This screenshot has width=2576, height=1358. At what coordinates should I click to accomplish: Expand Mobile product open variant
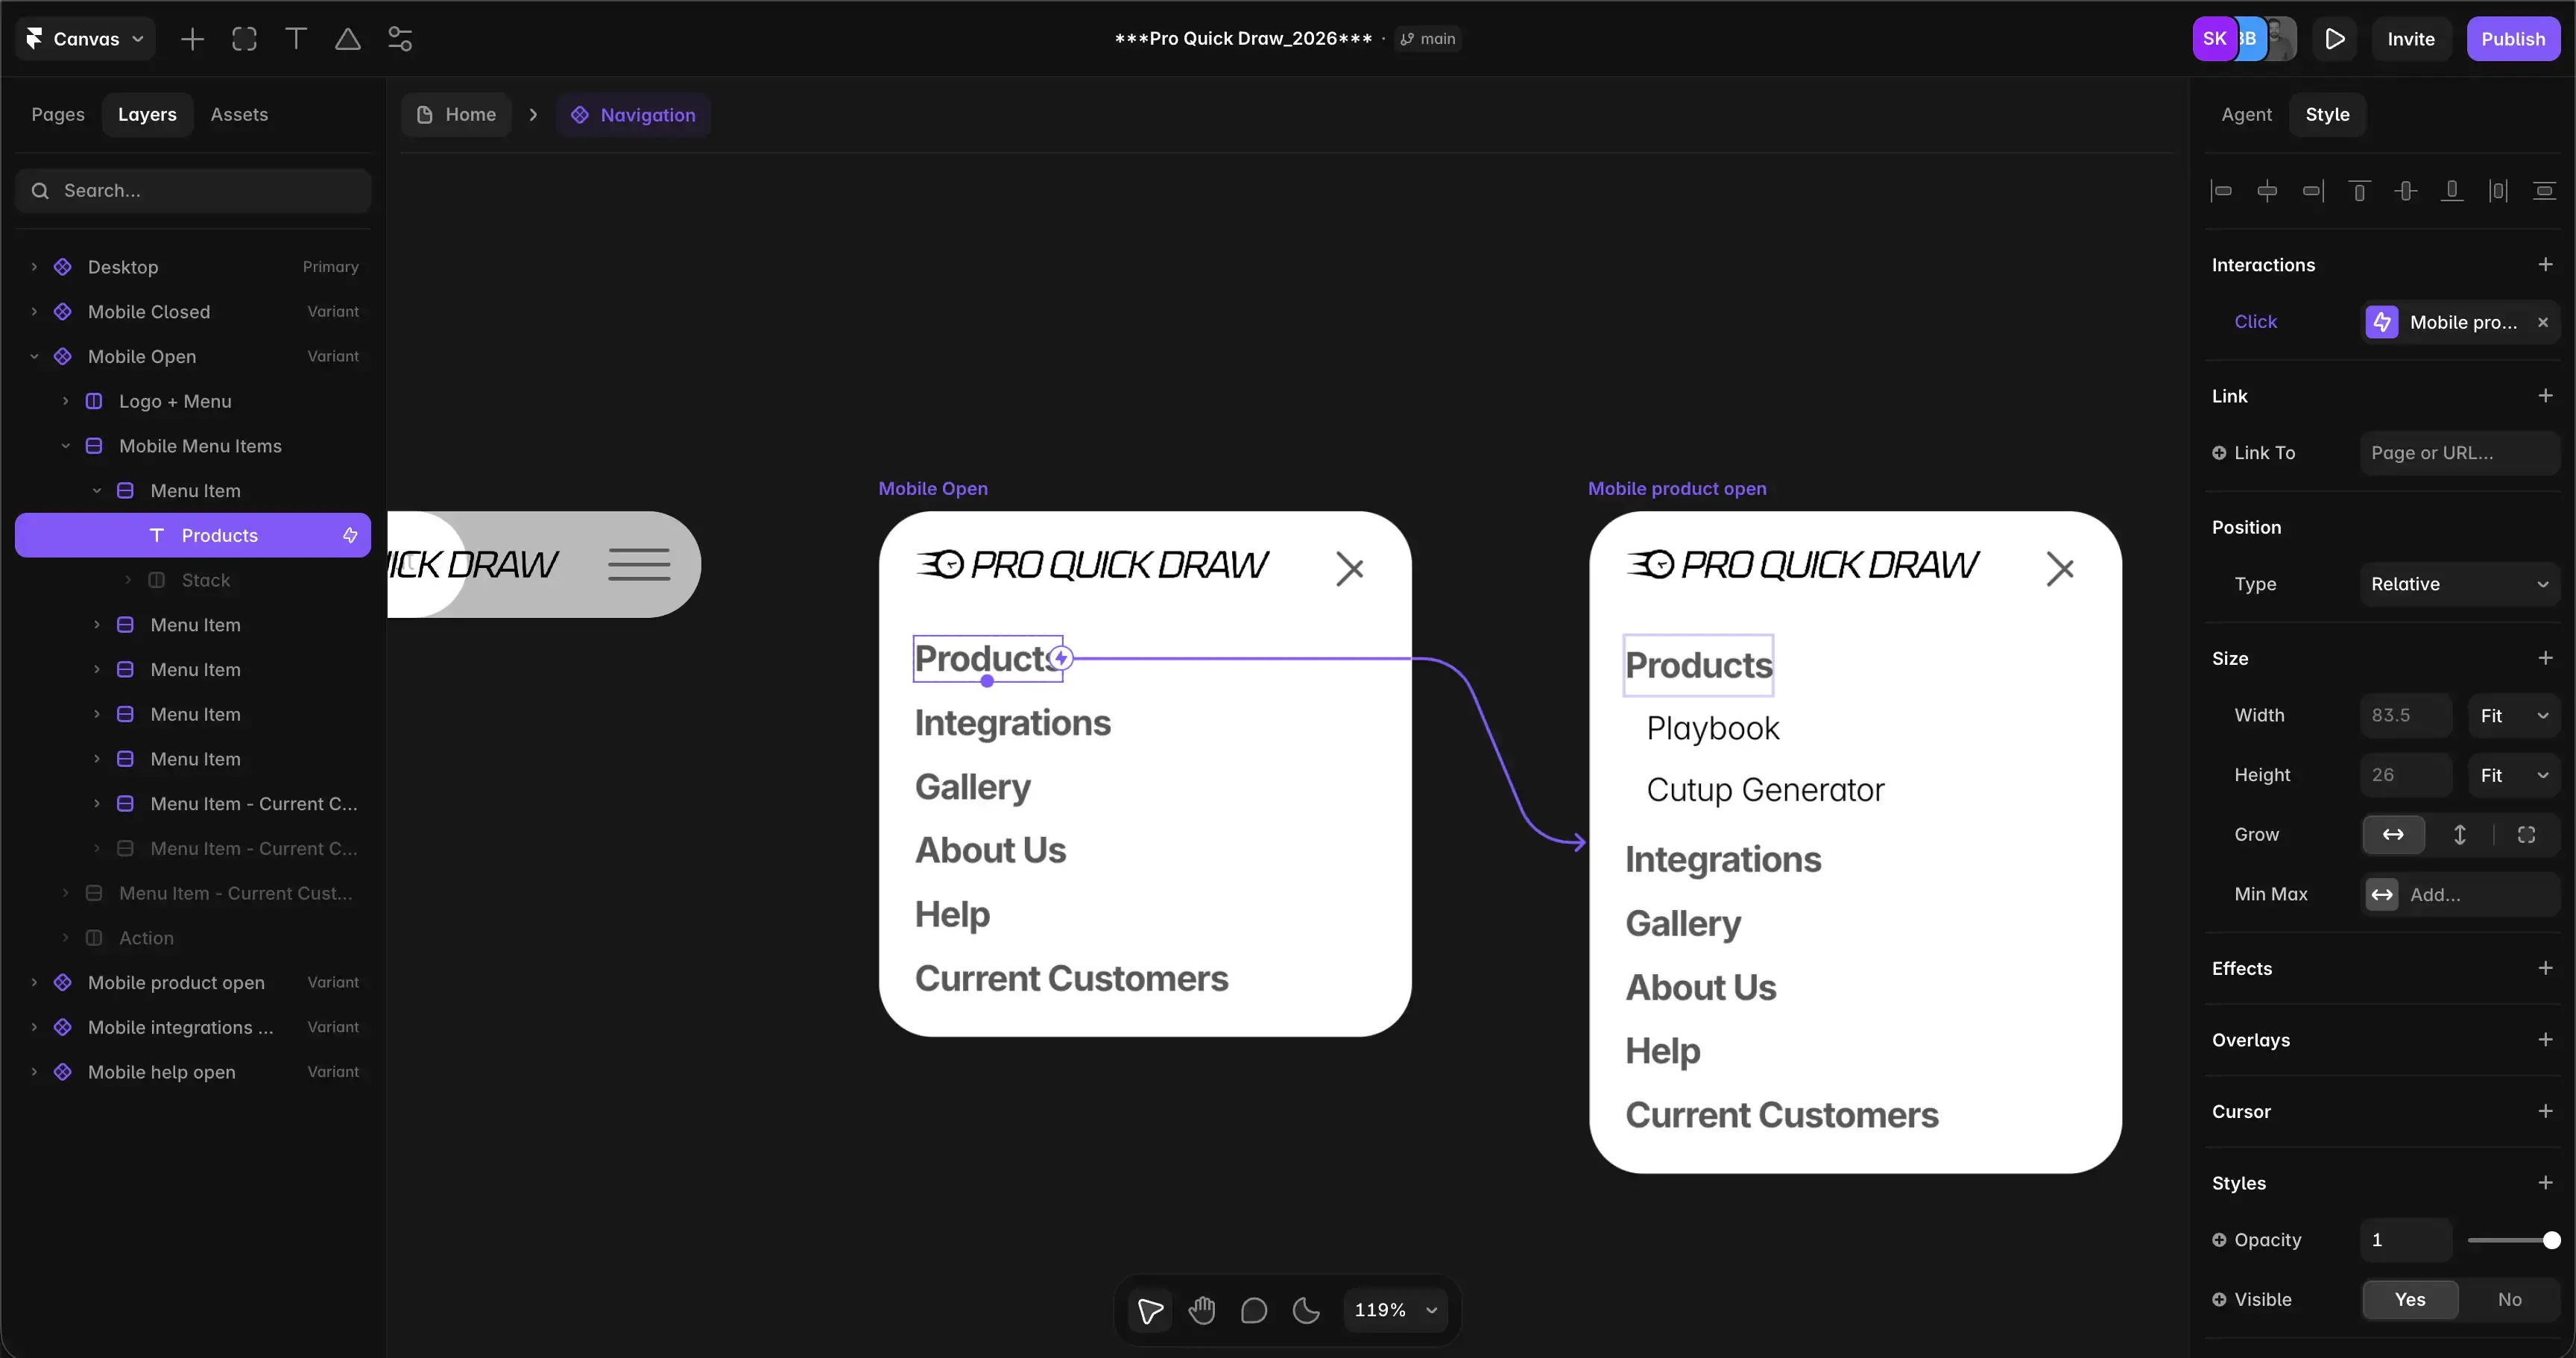click(34, 983)
